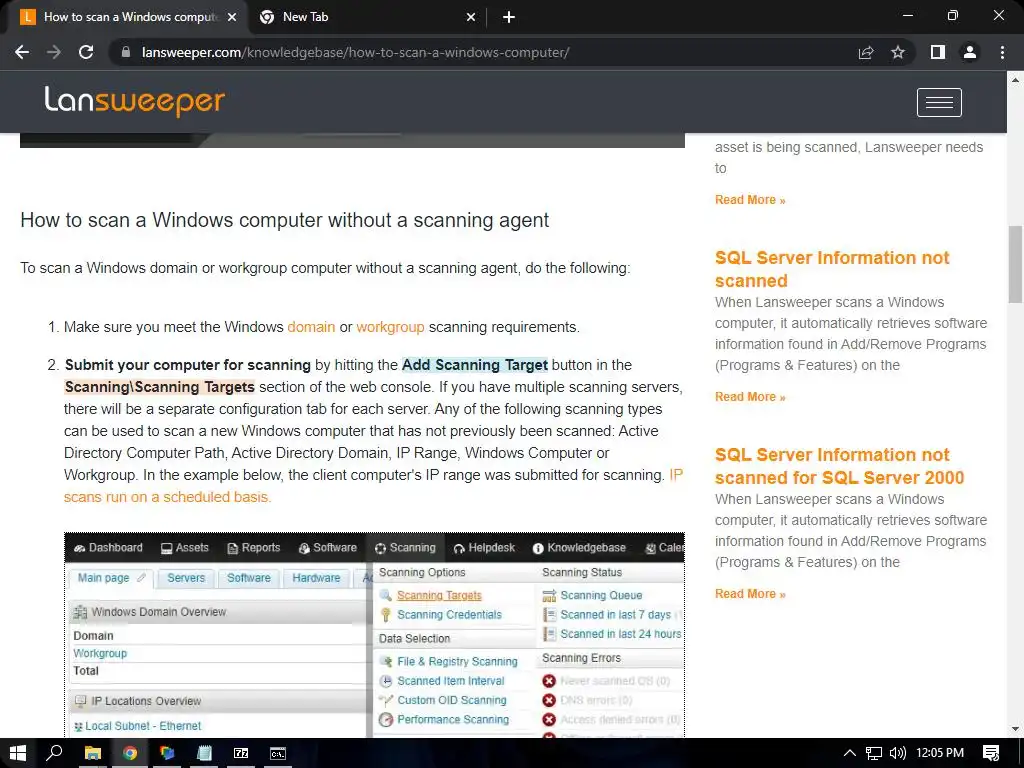Click Custom OID Scanning entry

[x=452, y=700]
